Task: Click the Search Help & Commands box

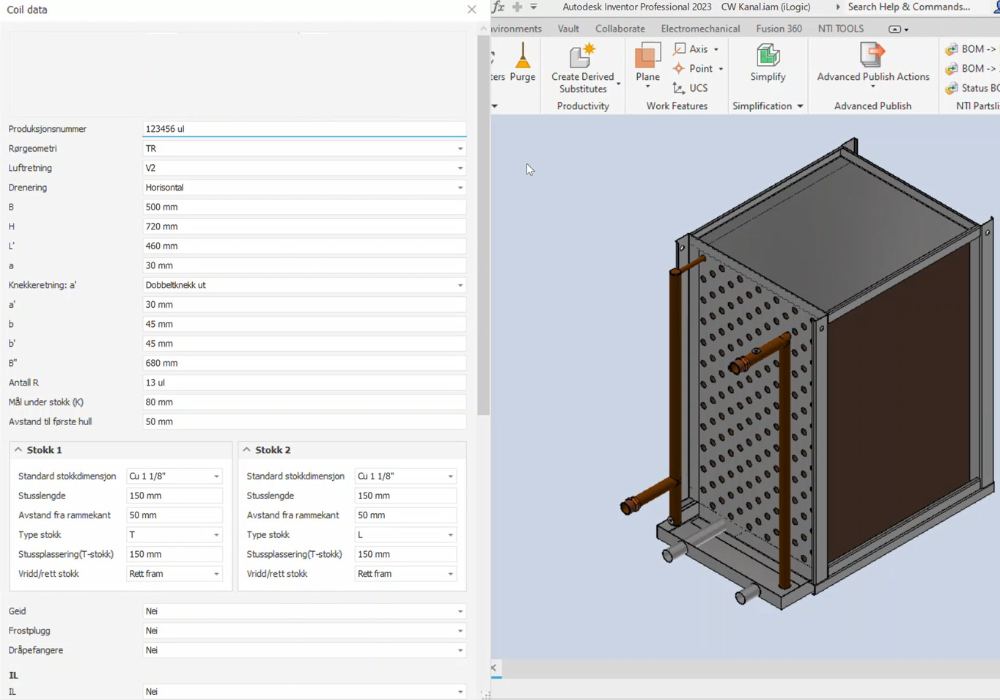Action: [908, 7]
